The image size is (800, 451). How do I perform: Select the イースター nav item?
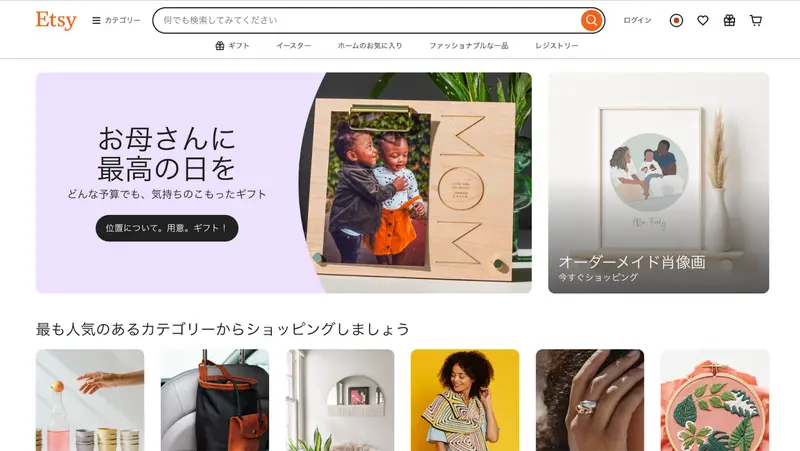(294, 45)
